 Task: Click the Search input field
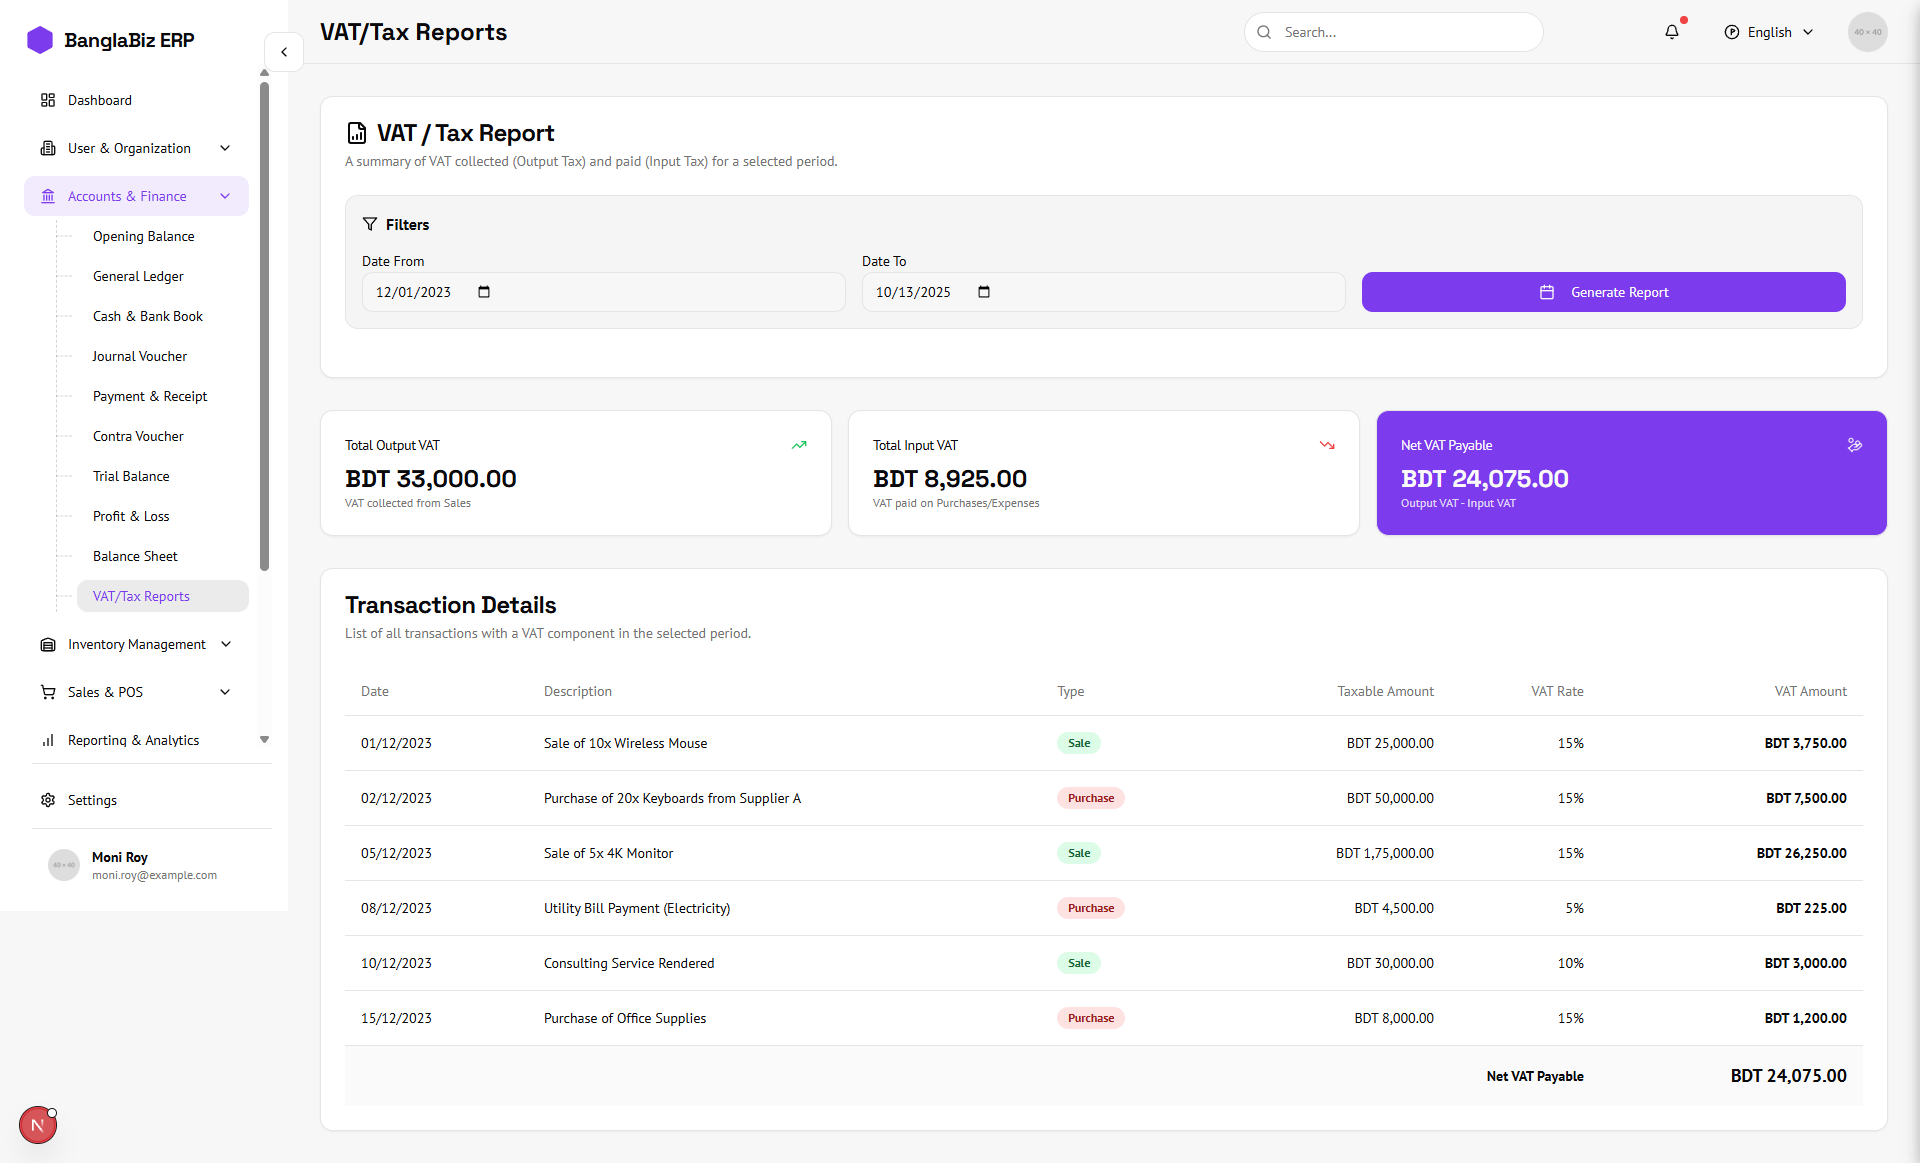coord(1405,32)
